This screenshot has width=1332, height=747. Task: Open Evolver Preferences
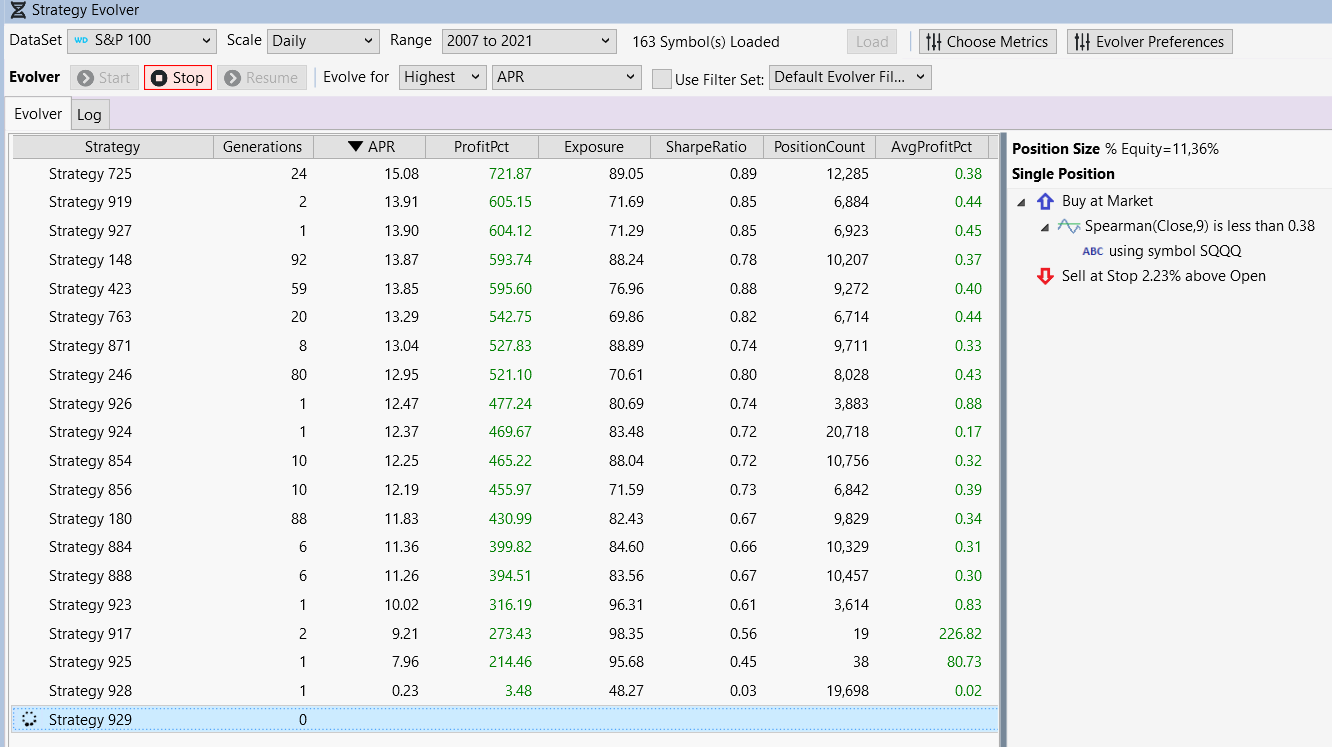[1149, 42]
